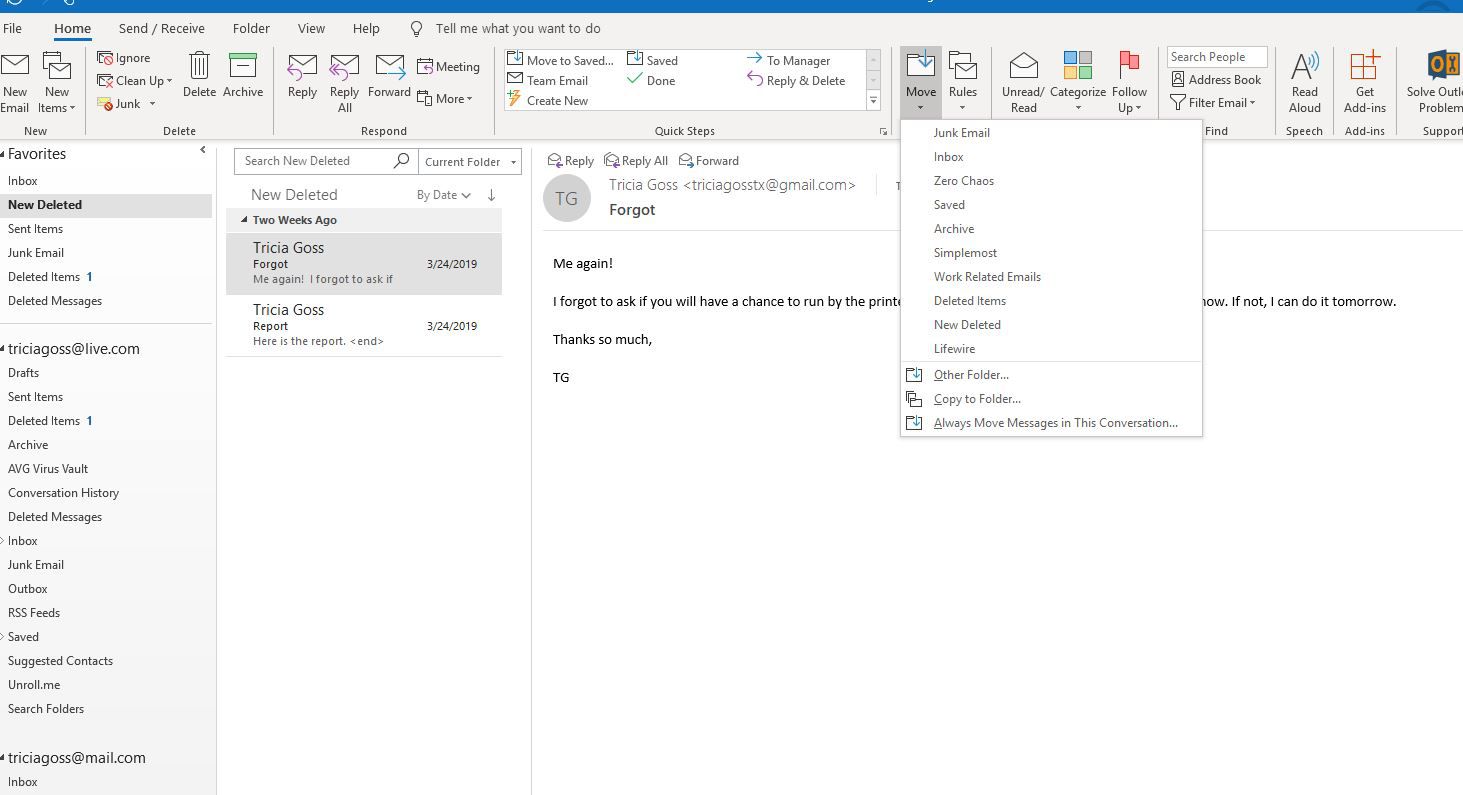Click the TG sender avatar
The height and width of the screenshot is (795, 1463).
coord(566,198)
